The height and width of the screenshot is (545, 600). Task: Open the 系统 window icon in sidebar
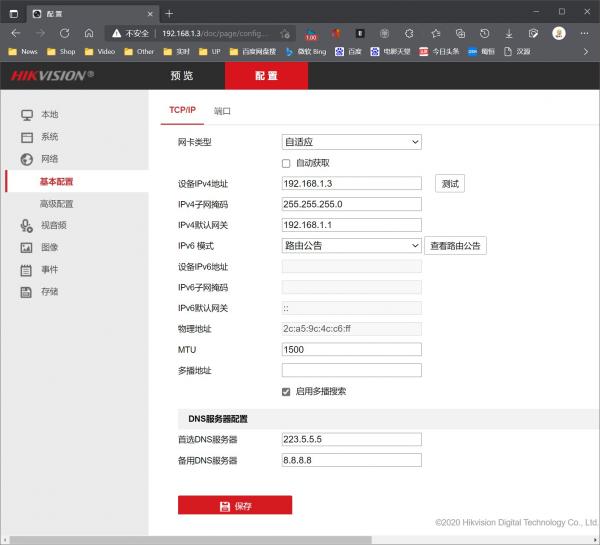pyautogui.click(x=27, y=137)
